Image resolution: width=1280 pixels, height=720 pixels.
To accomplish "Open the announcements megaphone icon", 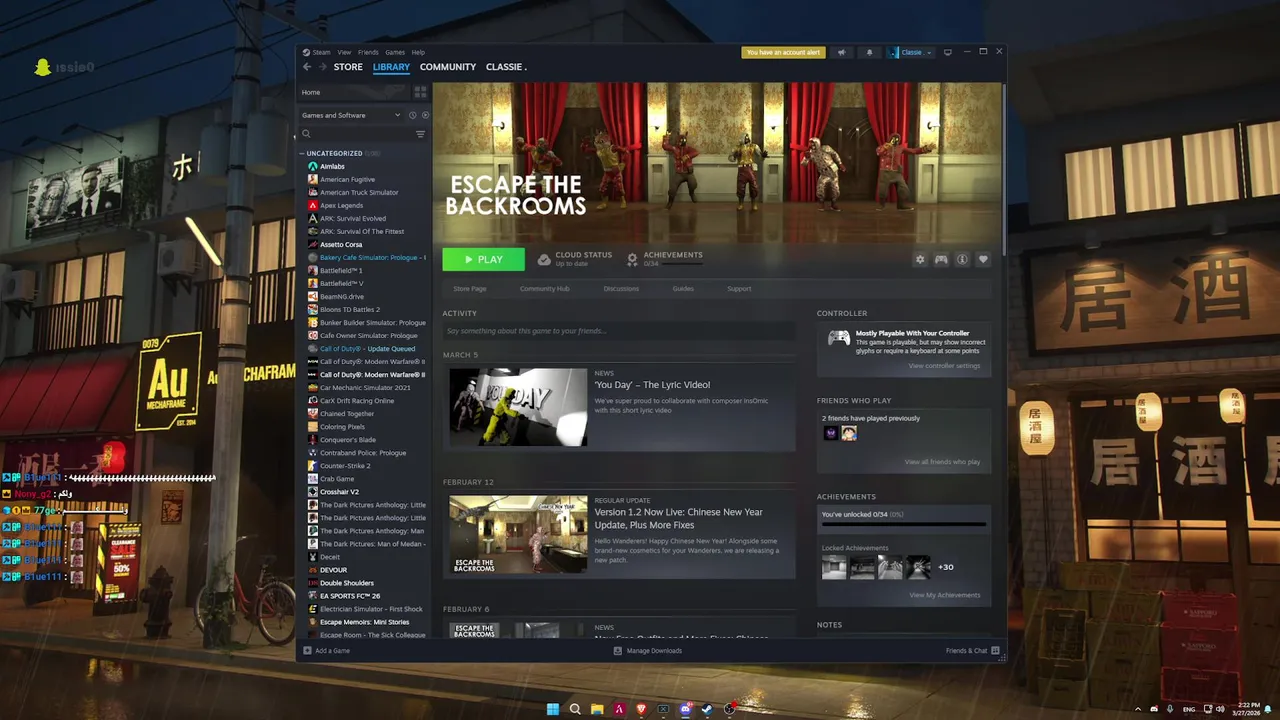I will coord(841,52).
